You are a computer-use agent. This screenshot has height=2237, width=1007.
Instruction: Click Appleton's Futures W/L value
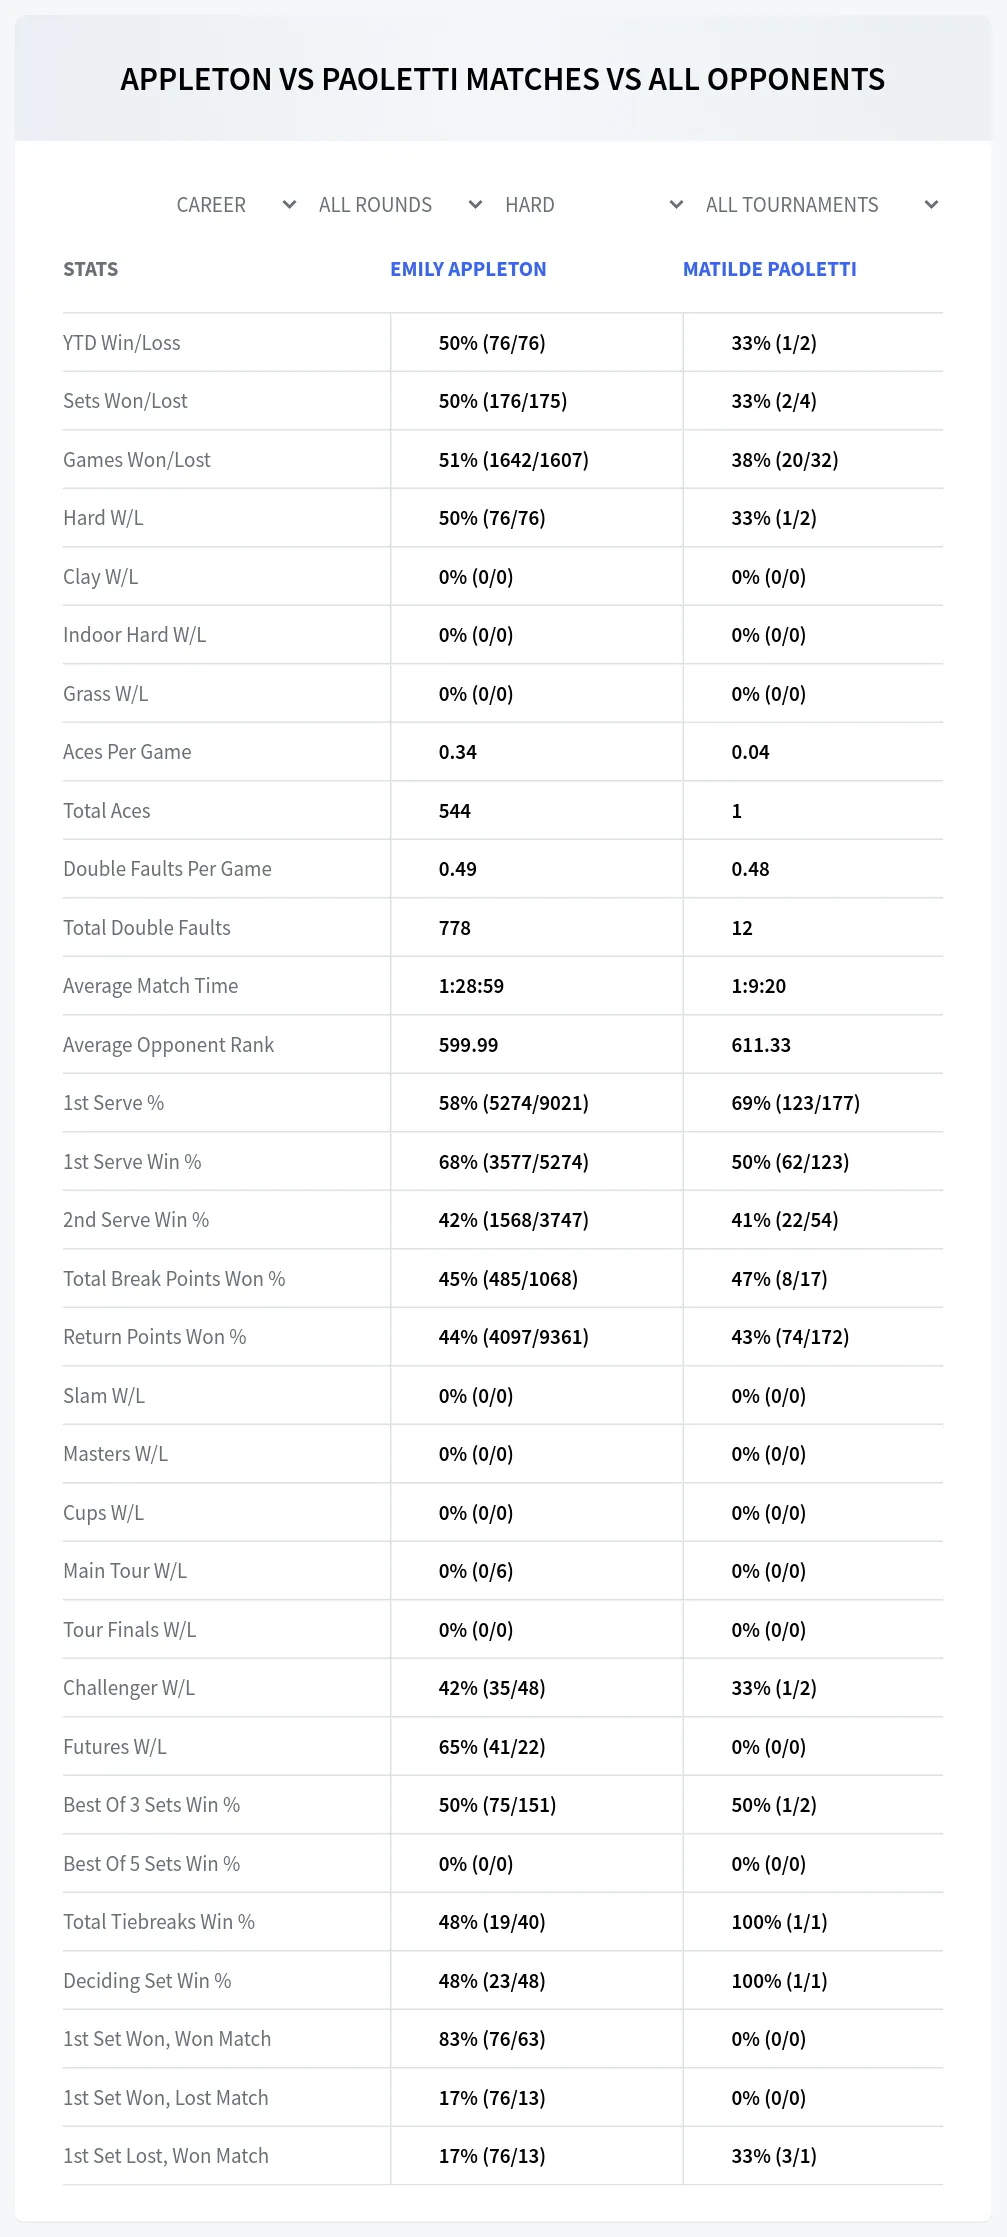point(492,1747)
